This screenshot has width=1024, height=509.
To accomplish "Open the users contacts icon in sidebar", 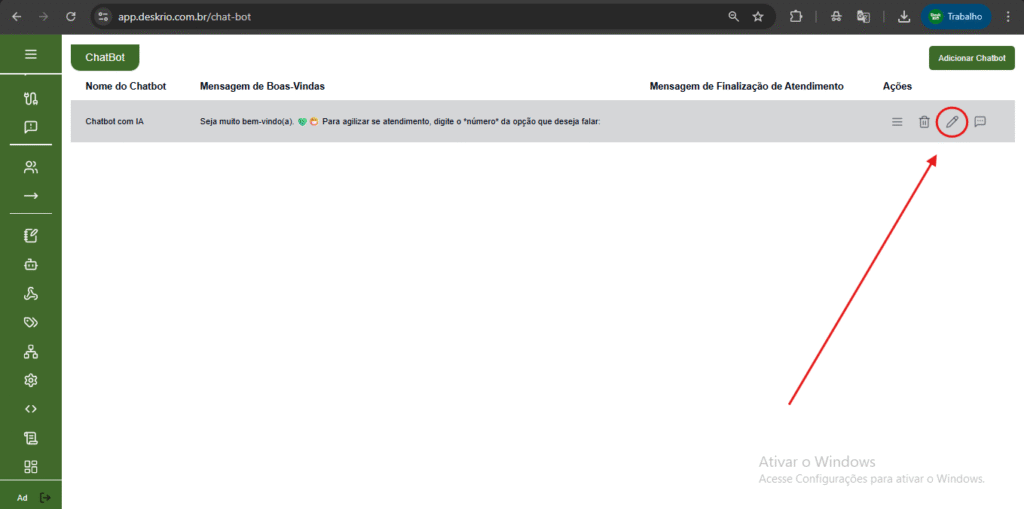I will [x=31, y=167].
